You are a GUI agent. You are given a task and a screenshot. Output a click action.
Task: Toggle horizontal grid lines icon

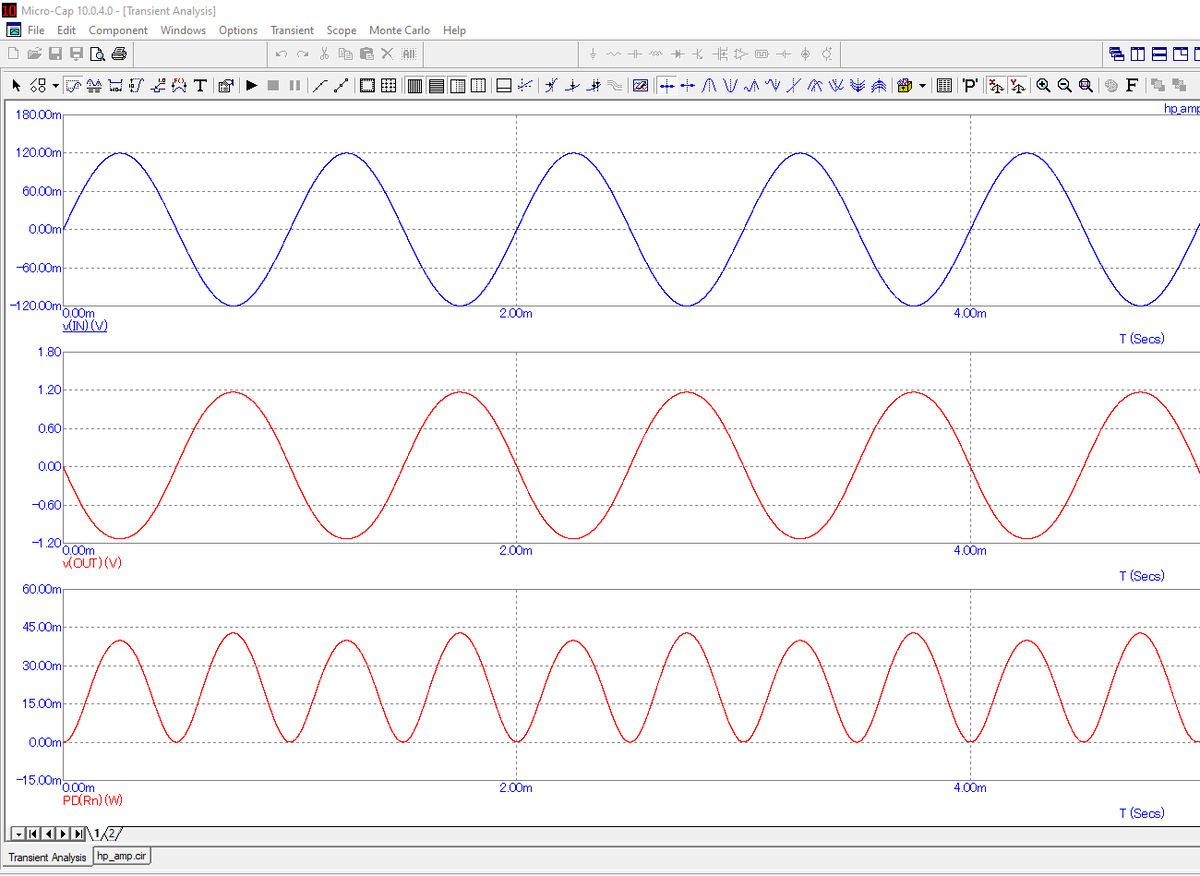pos(436,86)
